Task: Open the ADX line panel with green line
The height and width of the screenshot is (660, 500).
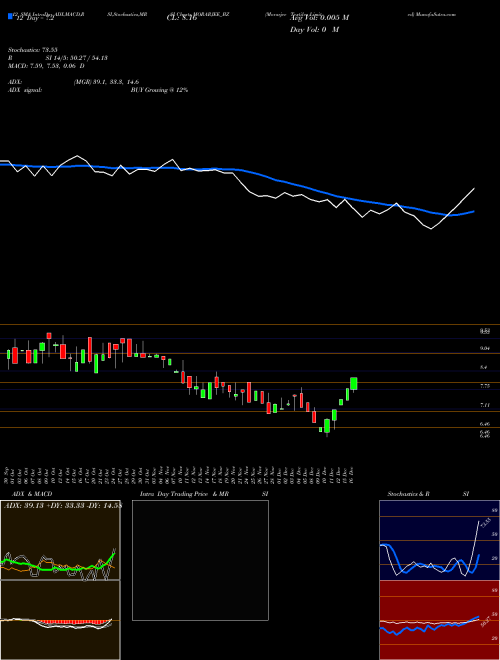Action: pos(60,540)
